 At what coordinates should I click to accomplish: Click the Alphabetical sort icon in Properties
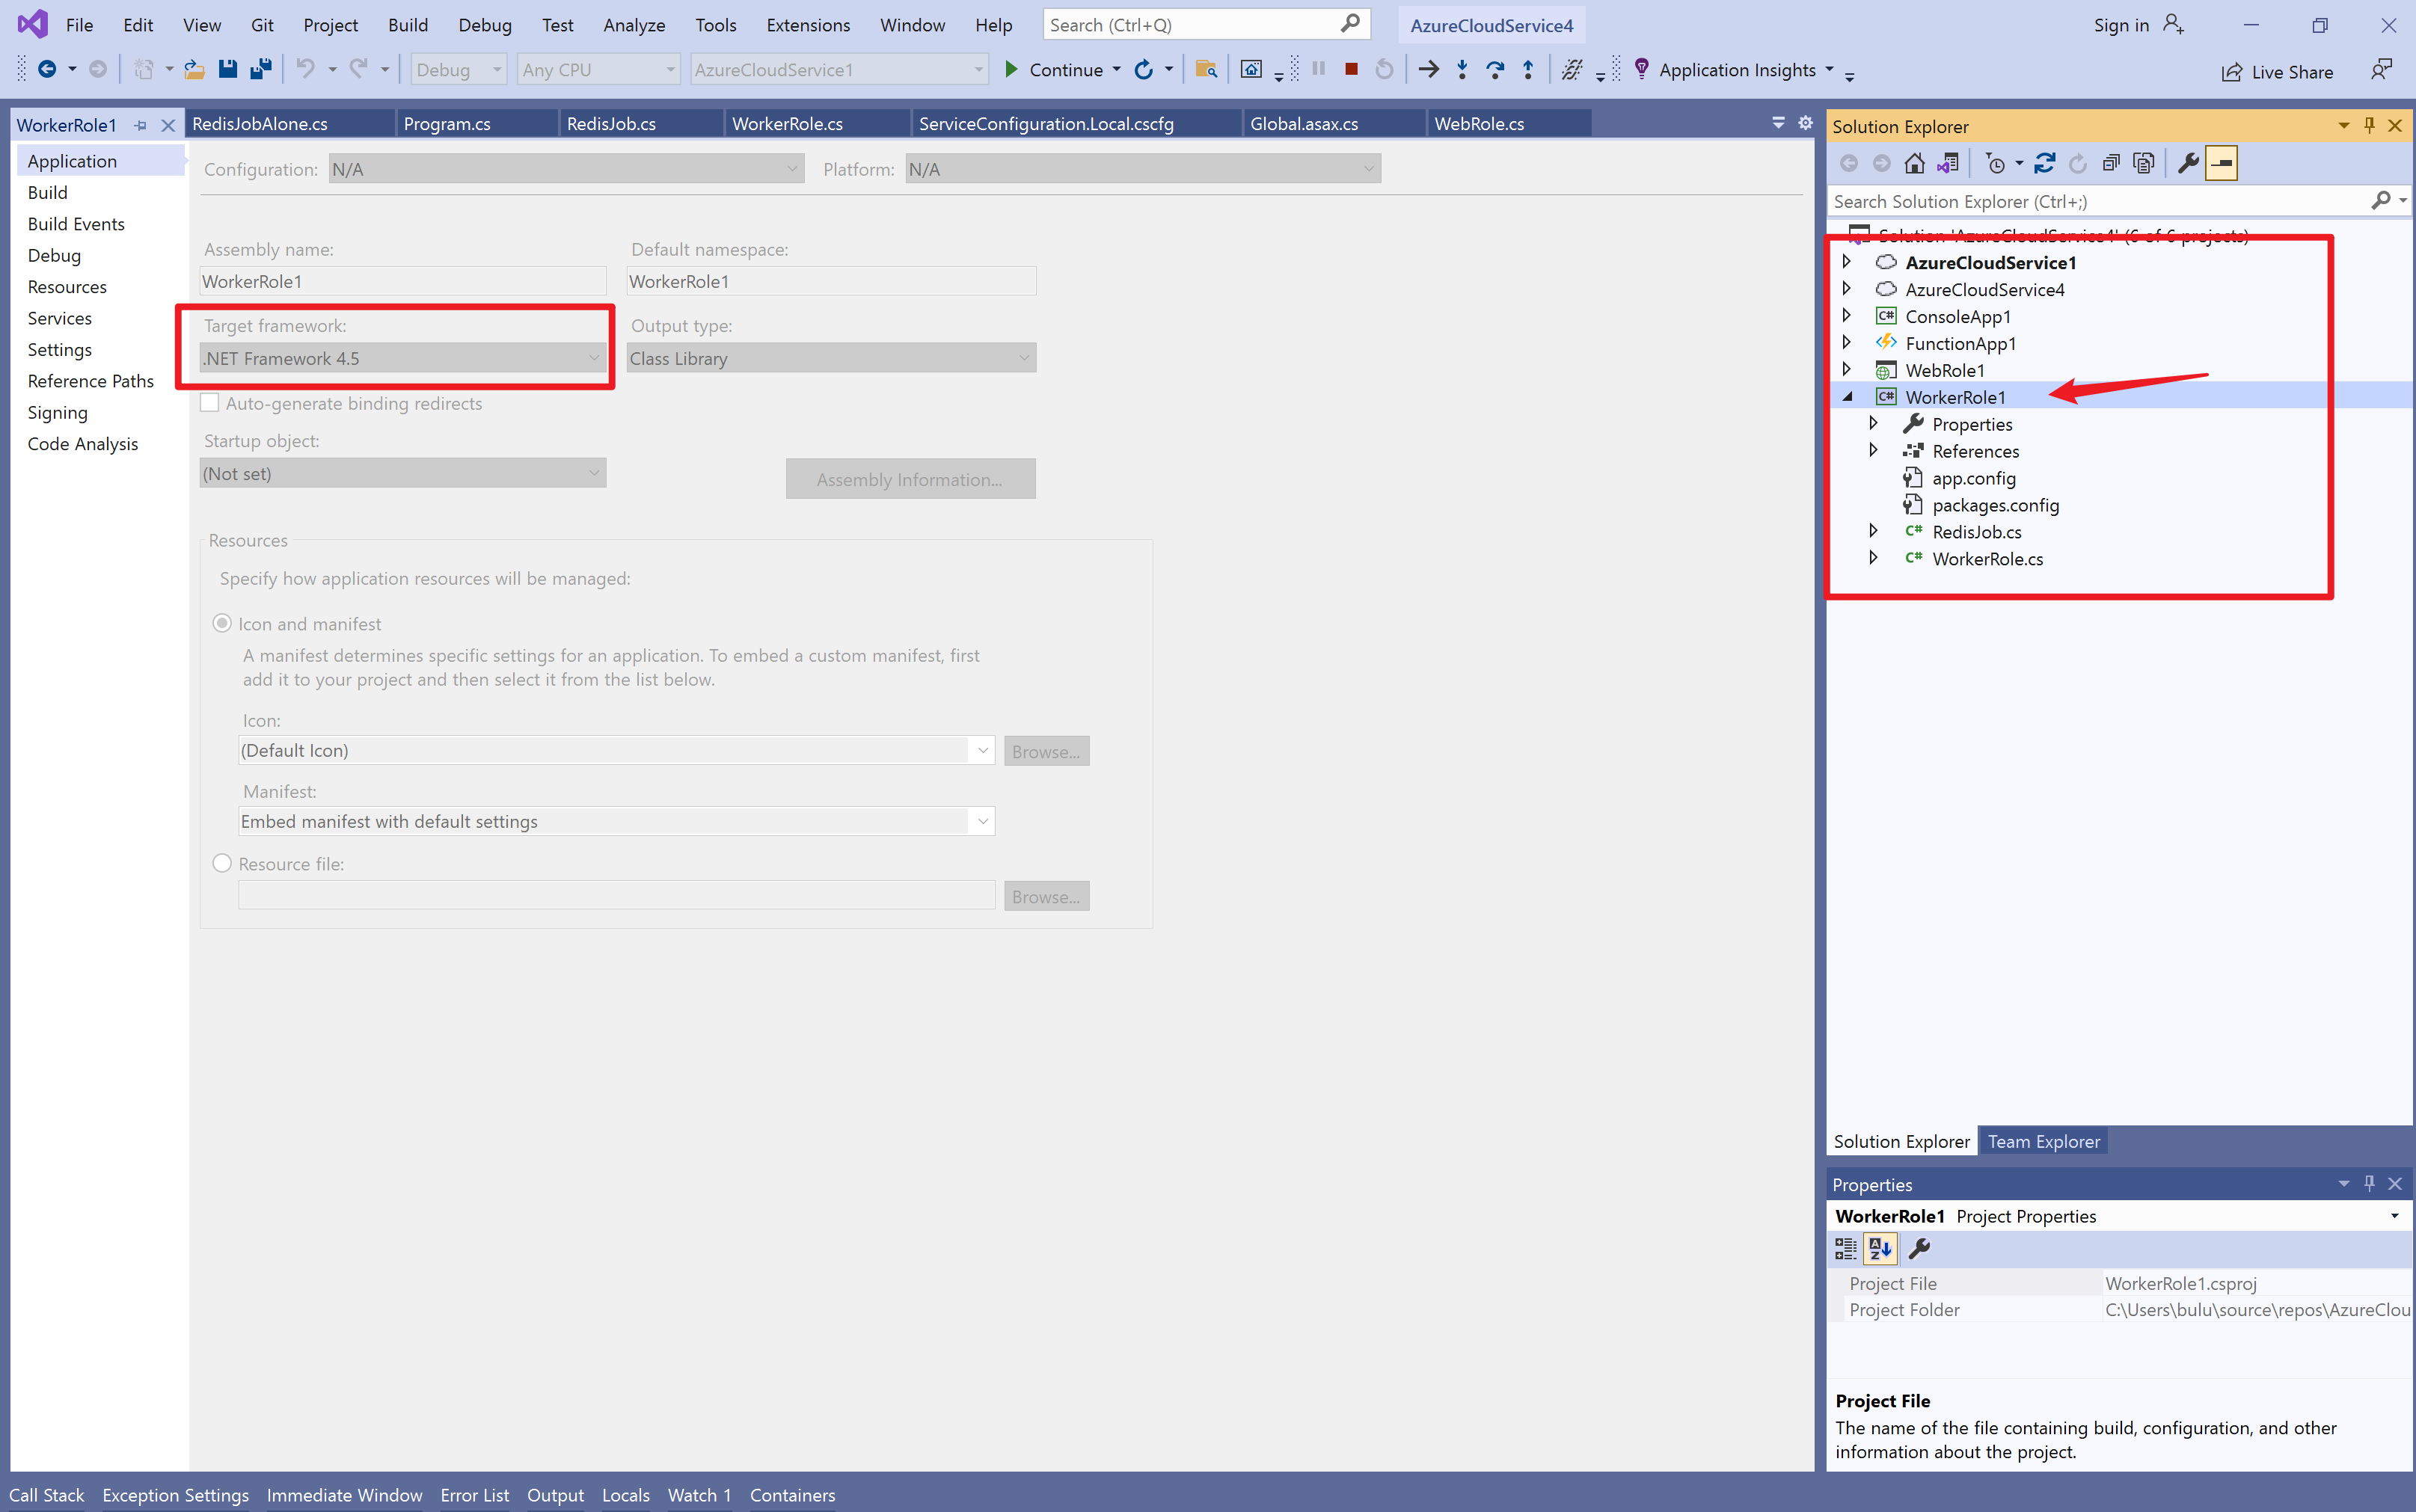click(x=1880, y=1248)
